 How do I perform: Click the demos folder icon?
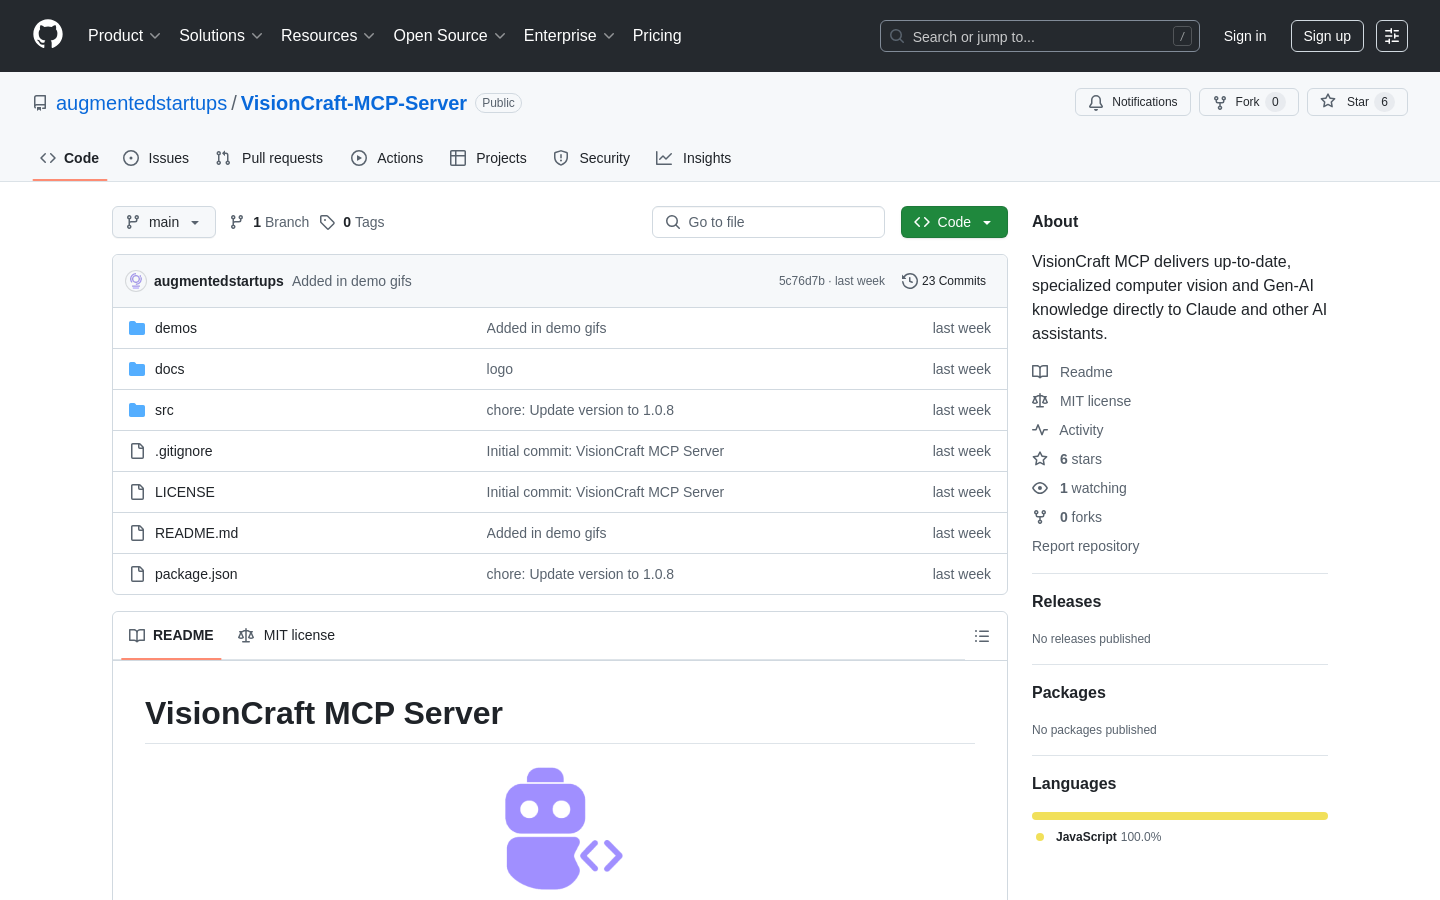click(137, 328)
